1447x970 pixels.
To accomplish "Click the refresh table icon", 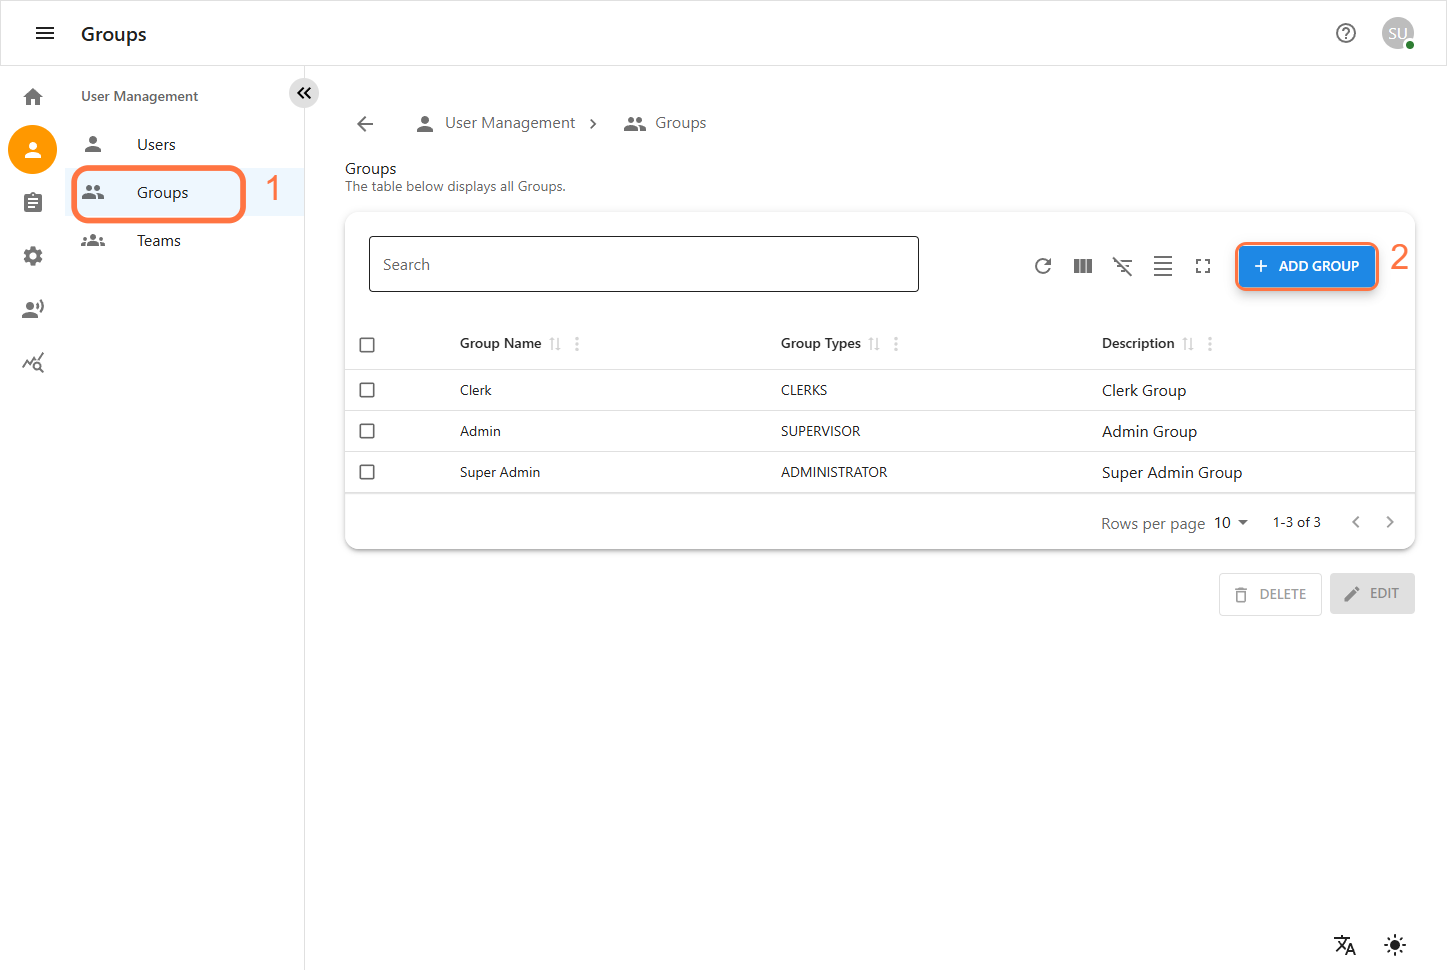I will click(1043, 266).
